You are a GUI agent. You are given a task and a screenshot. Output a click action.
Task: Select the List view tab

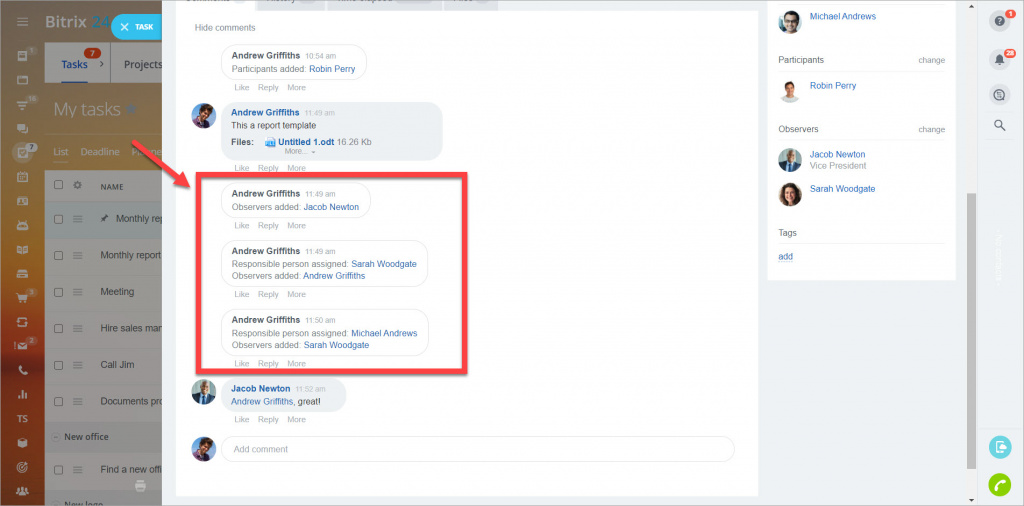pyautogui.click(x=61, y=151)
